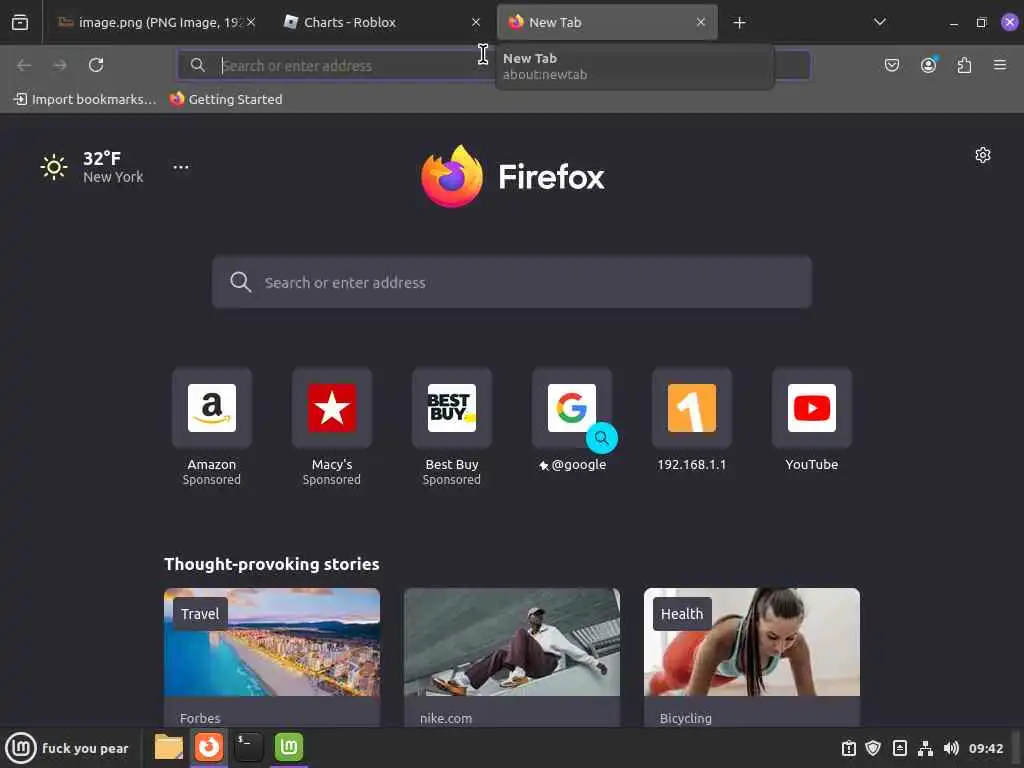The height and width of the screenshot is (768, 1024).
Task: Open the terminal taskbar icon
Action: click(249, 747)
